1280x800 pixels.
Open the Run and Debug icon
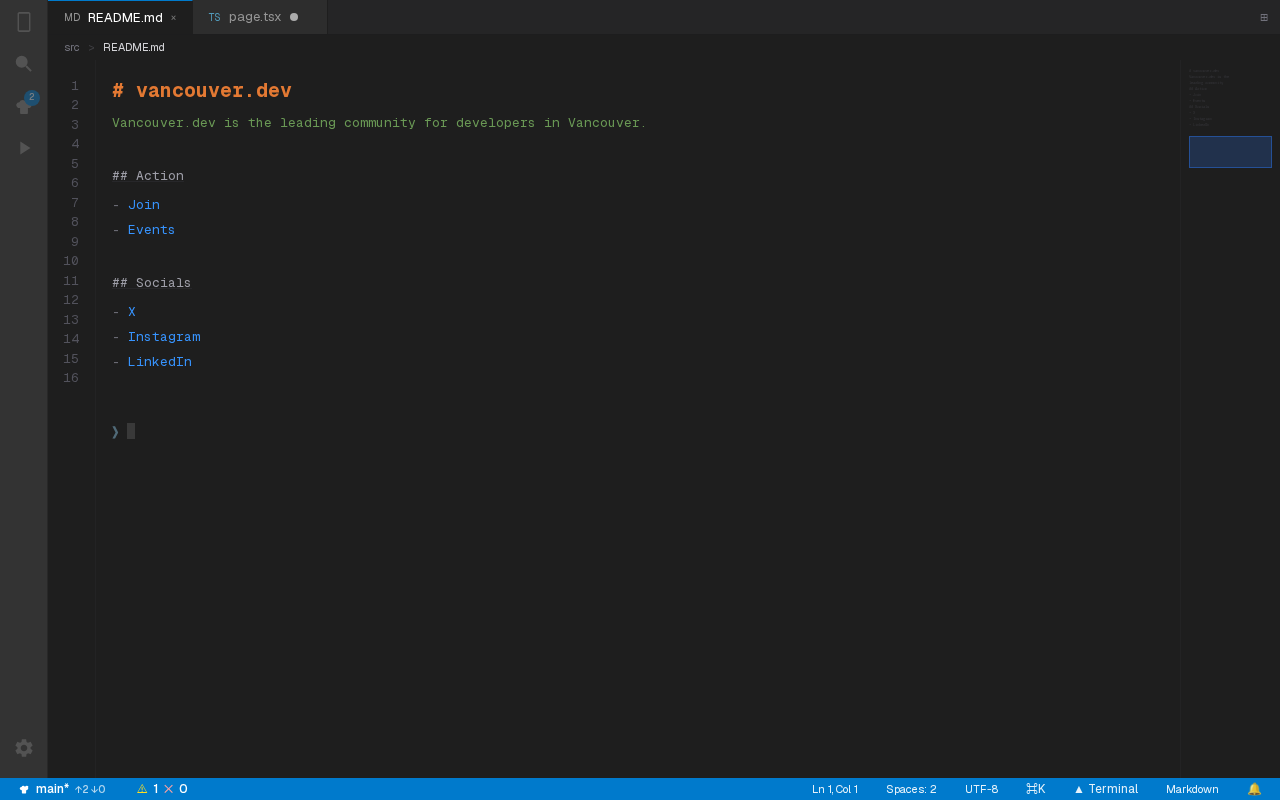tap(24, 148)
